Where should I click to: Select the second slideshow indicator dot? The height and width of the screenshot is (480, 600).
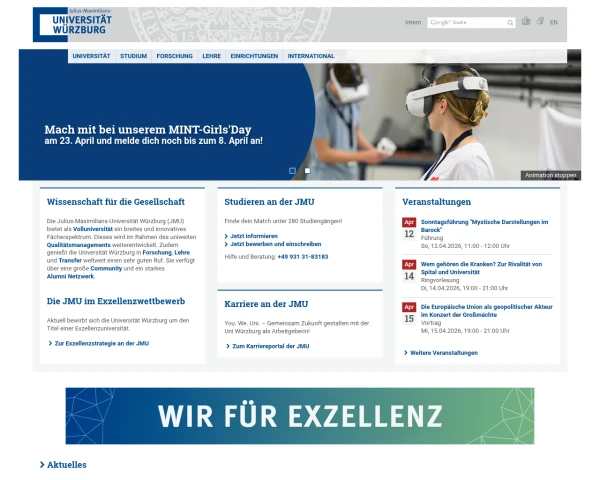click(307, 171)
